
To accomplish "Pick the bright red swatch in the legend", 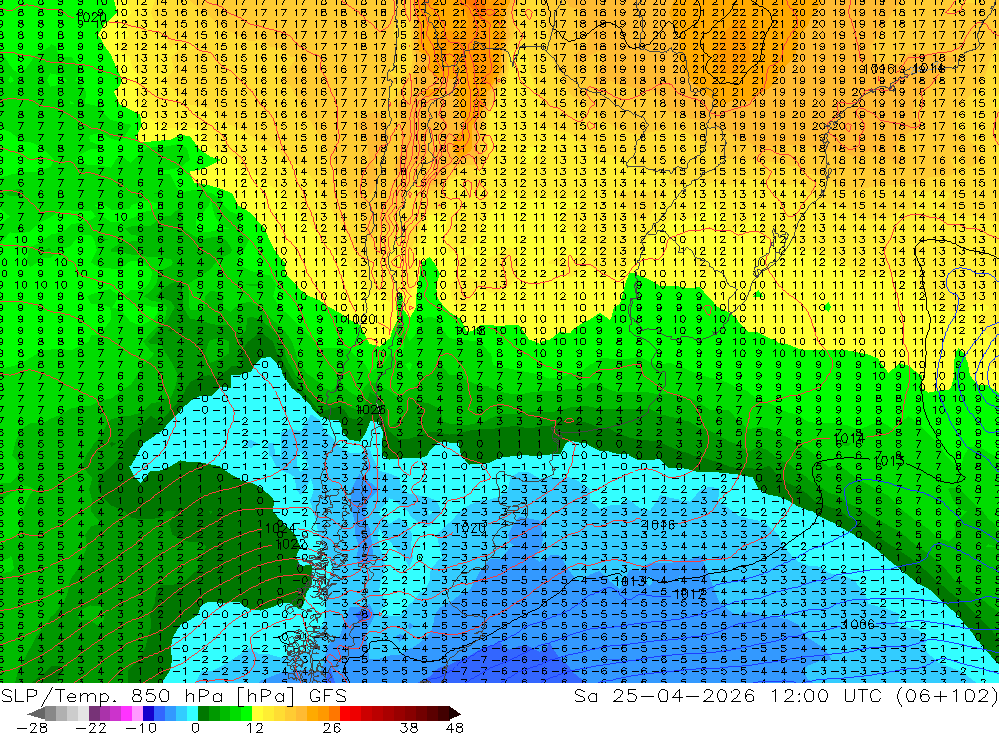I will 345,713.
